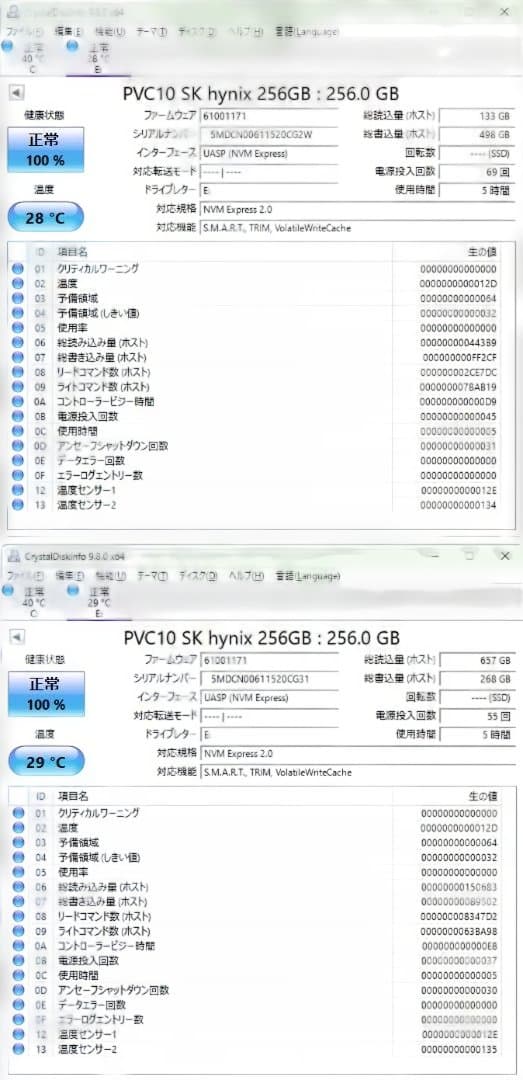Click status circle of row with value 0000000150683

18,886
